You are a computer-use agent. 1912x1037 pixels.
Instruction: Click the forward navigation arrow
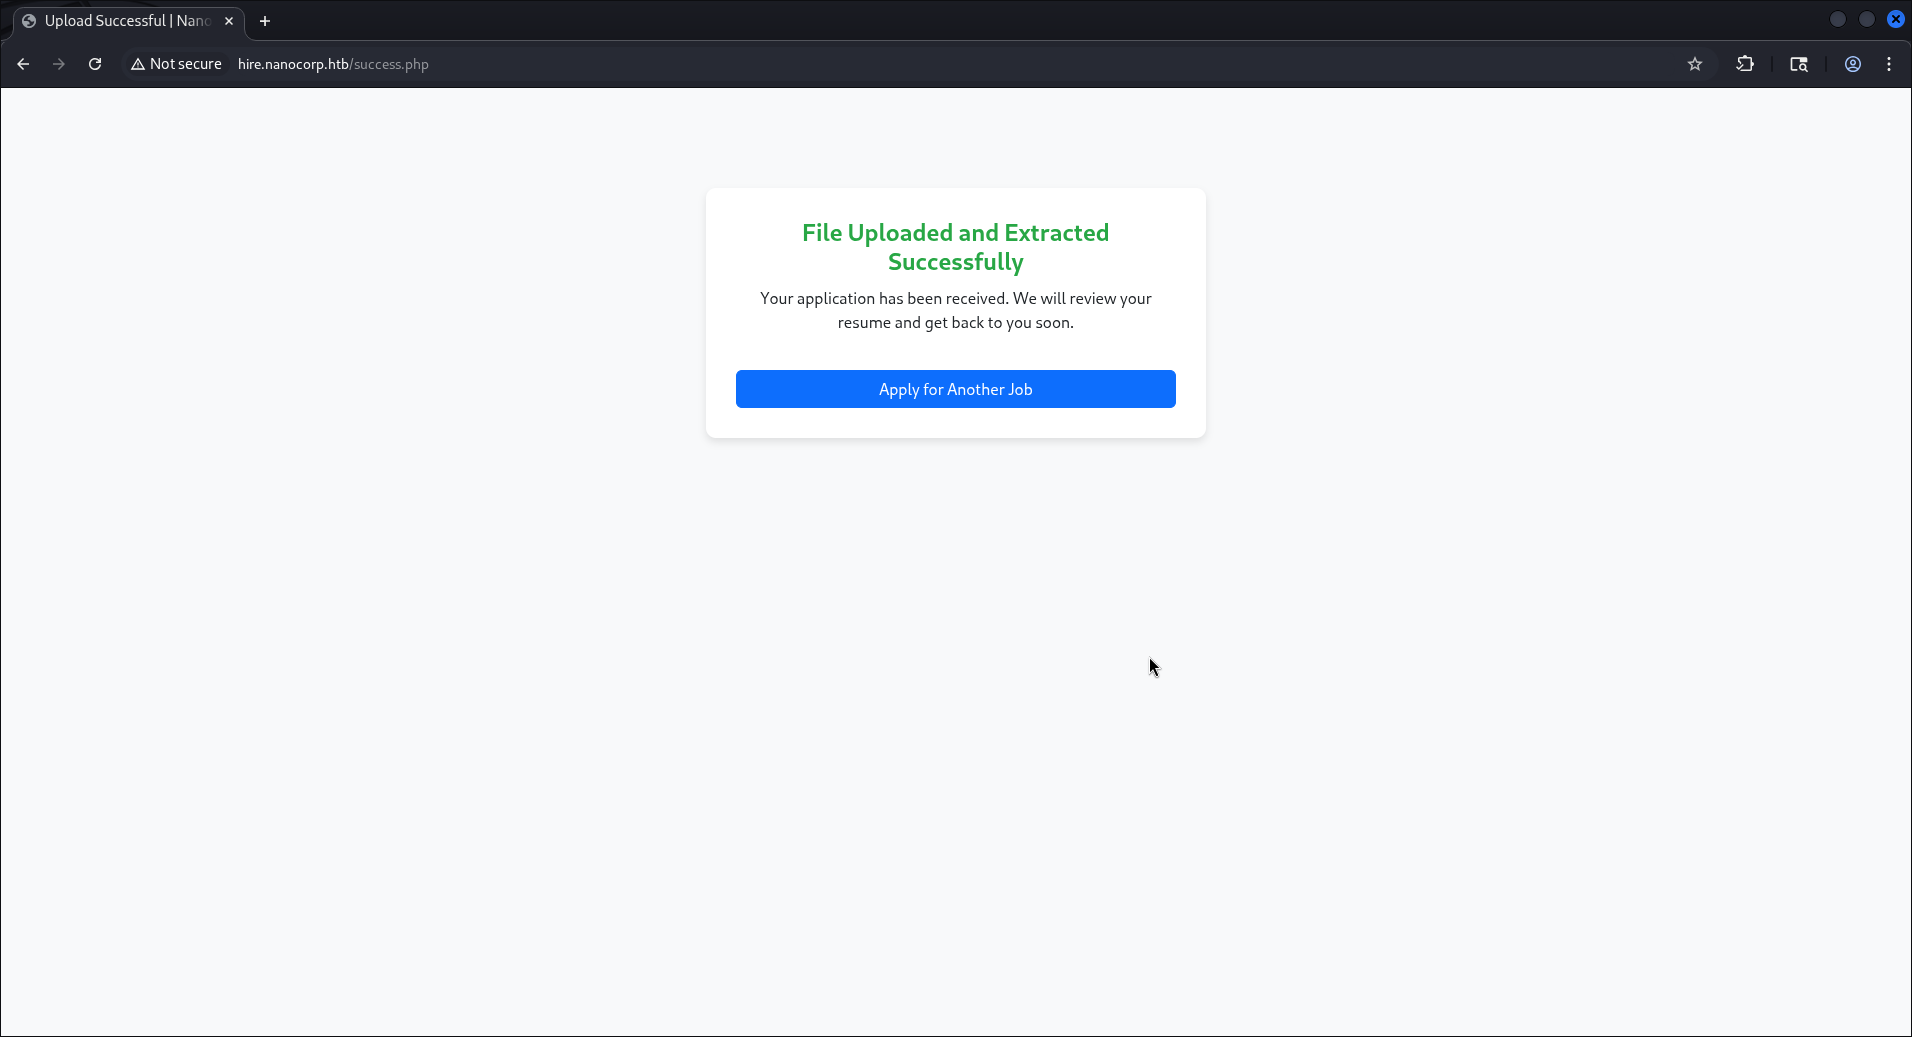(59, 64)
